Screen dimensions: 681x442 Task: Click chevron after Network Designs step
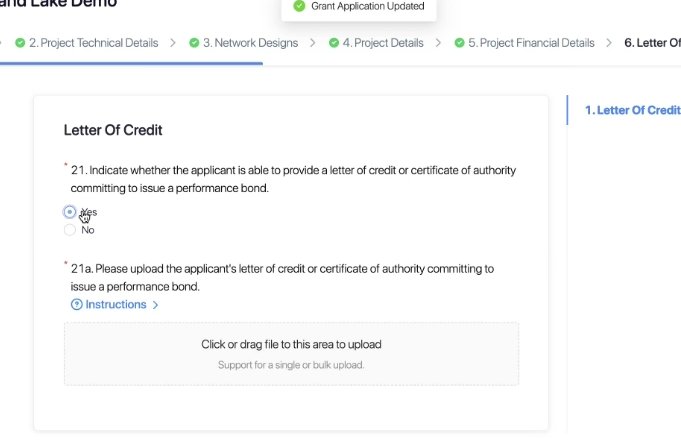coord(312,43)
